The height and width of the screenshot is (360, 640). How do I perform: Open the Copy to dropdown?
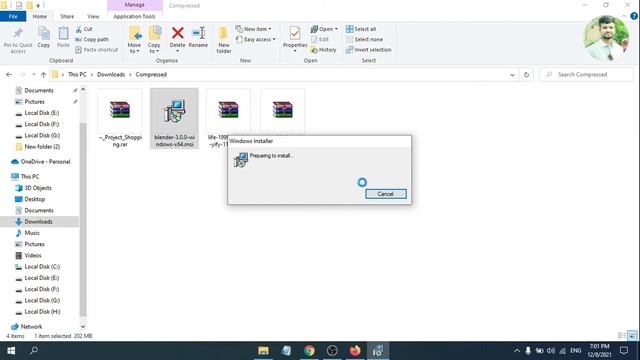tap(154, 40)
